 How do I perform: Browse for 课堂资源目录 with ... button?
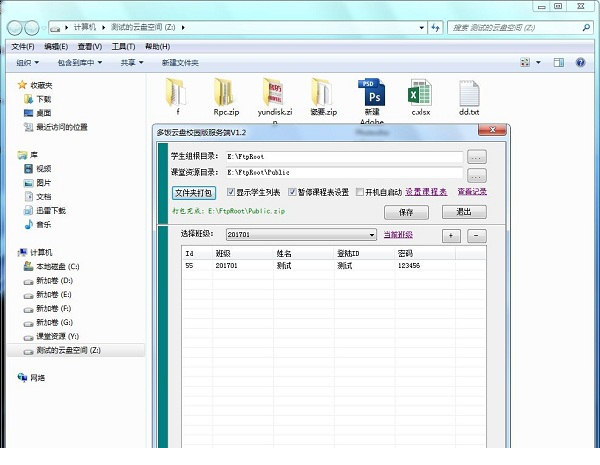pos(476,176)
